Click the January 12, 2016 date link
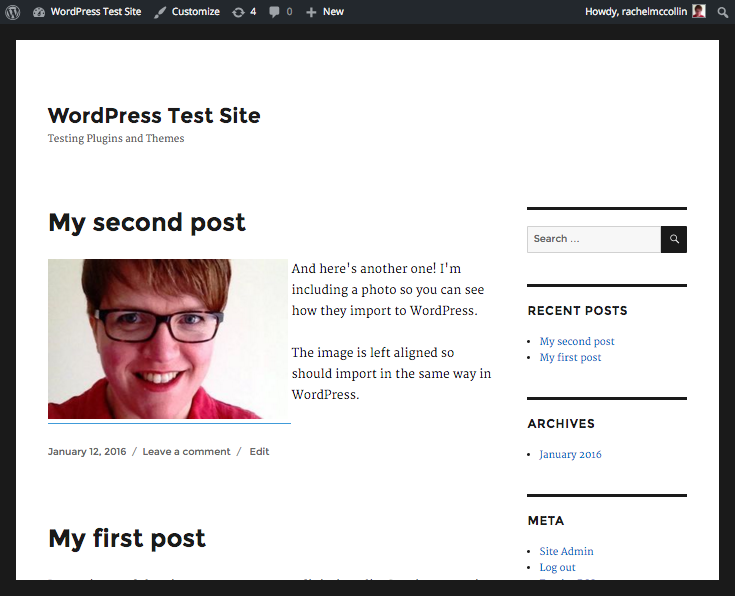 tap(87, 452)
